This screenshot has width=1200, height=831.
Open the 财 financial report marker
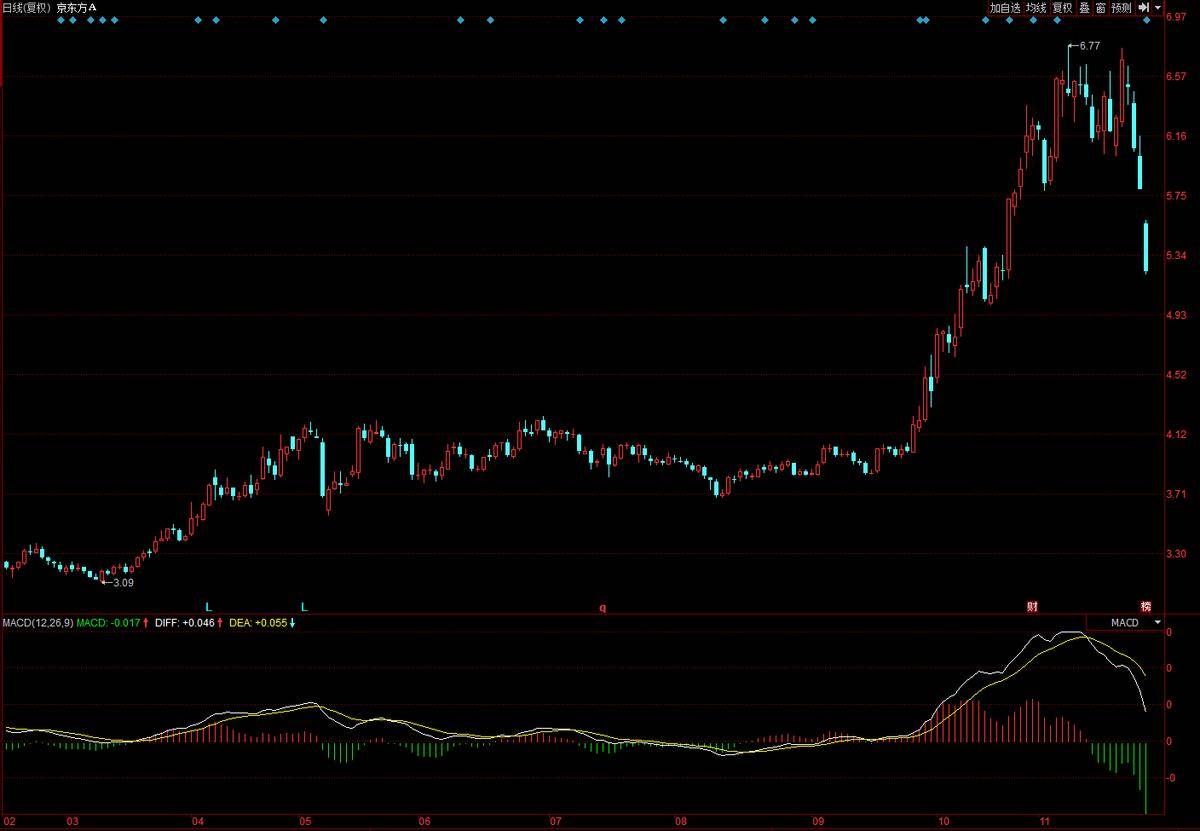(1033, 607)
